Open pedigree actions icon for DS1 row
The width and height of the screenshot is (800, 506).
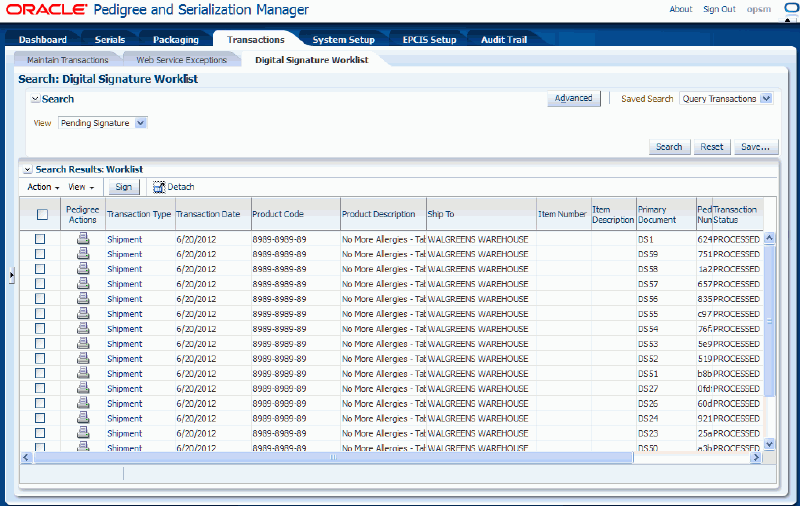83,238
